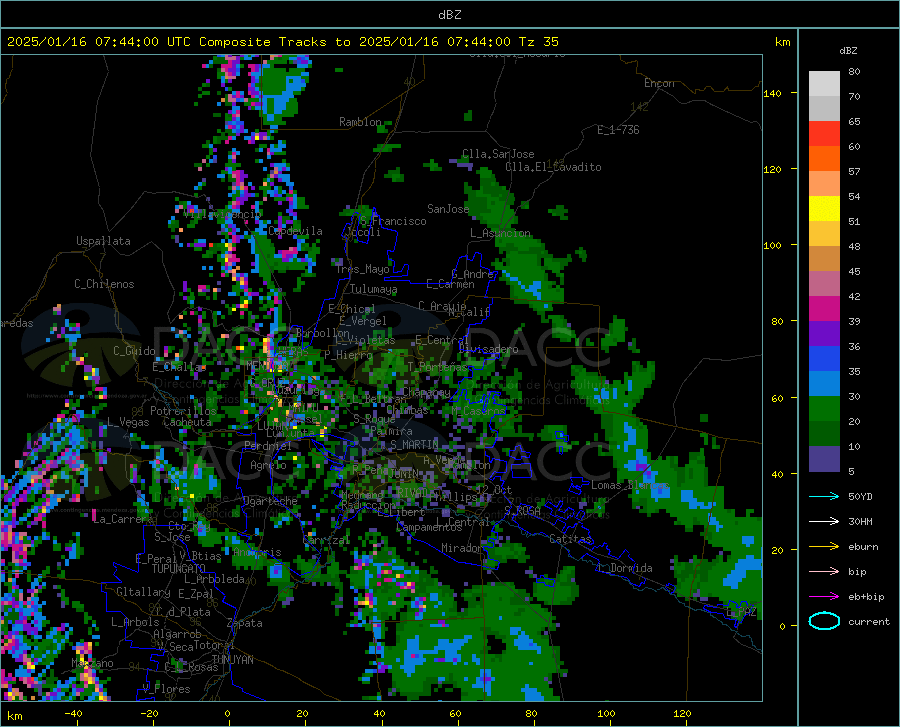Click the TUNUYAN place label

[x=232, y=659]
